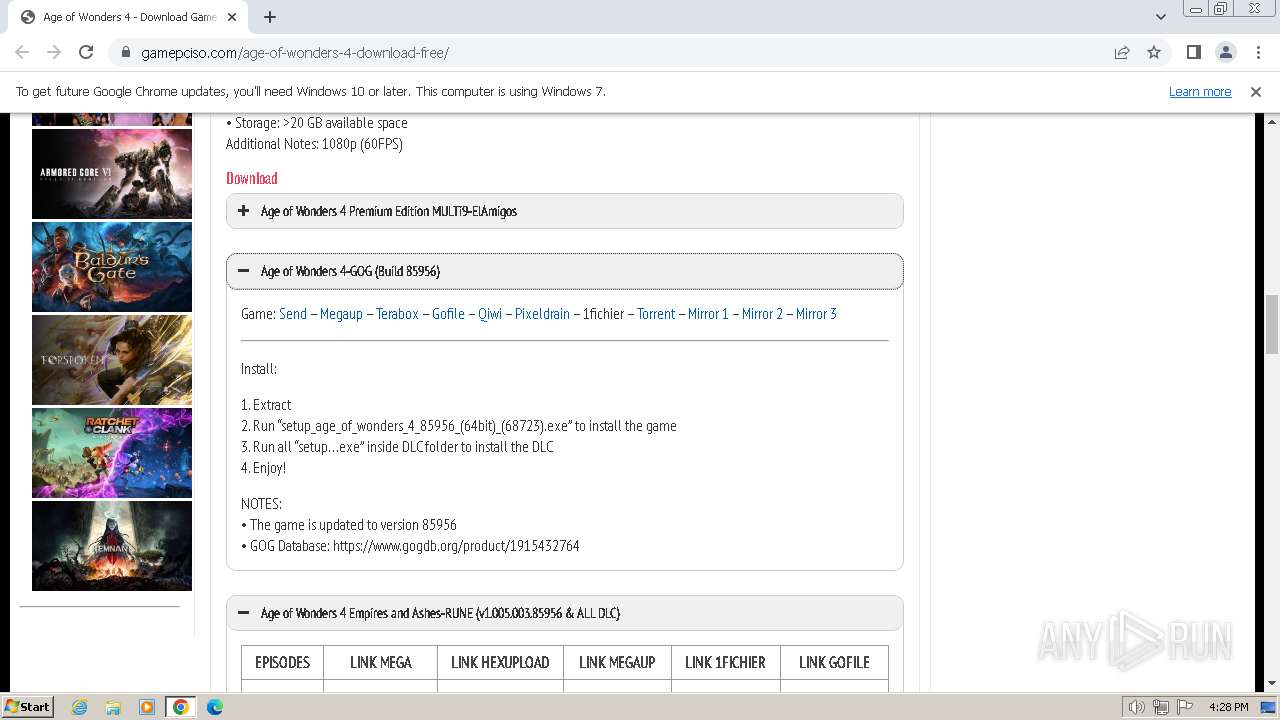
Task: Open the Megaup download link
Action: point(341,314)
